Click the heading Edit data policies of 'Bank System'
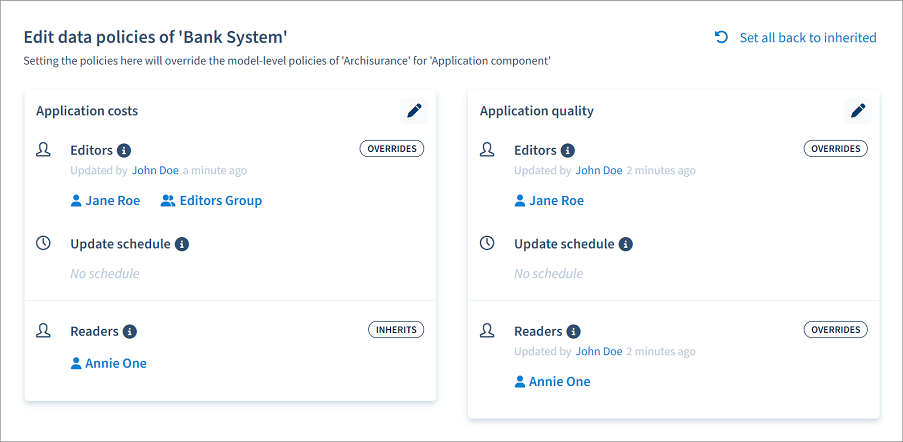Image resolution: width=903 pixels, height=442 pixels. pos(155,37)
